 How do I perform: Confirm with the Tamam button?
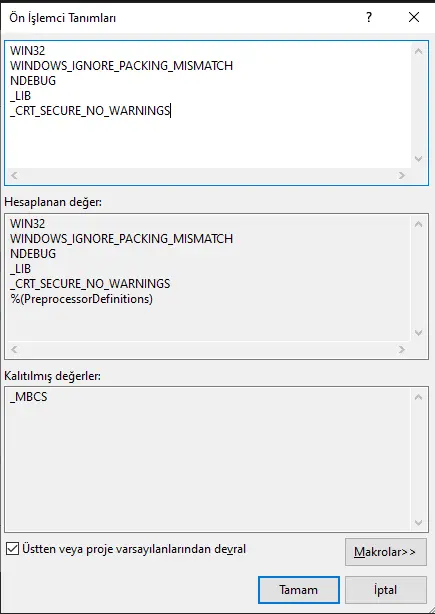(x=299, y=590)
